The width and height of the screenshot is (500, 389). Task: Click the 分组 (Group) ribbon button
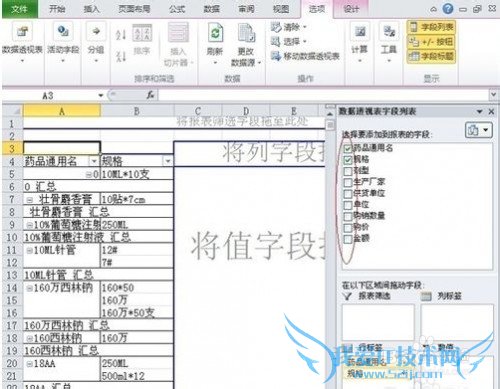click(96, 42)
